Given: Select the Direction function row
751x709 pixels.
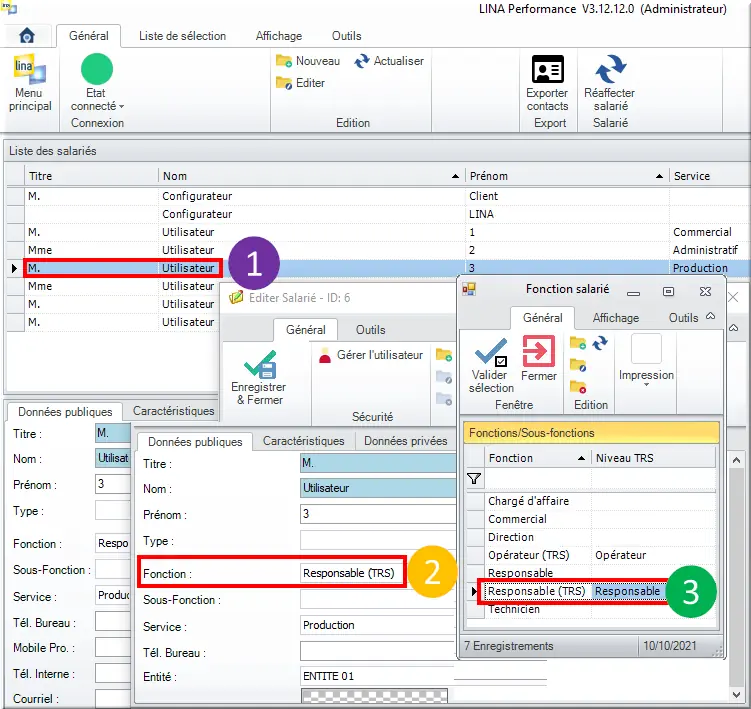Looking at the screenshot, I should pos(591,537).
